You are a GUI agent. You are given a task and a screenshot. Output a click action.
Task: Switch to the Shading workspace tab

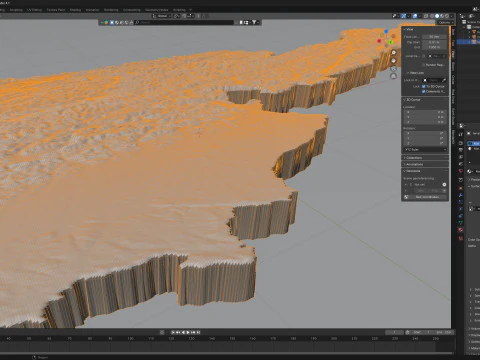pyautogui.click(x=75, y=10)
